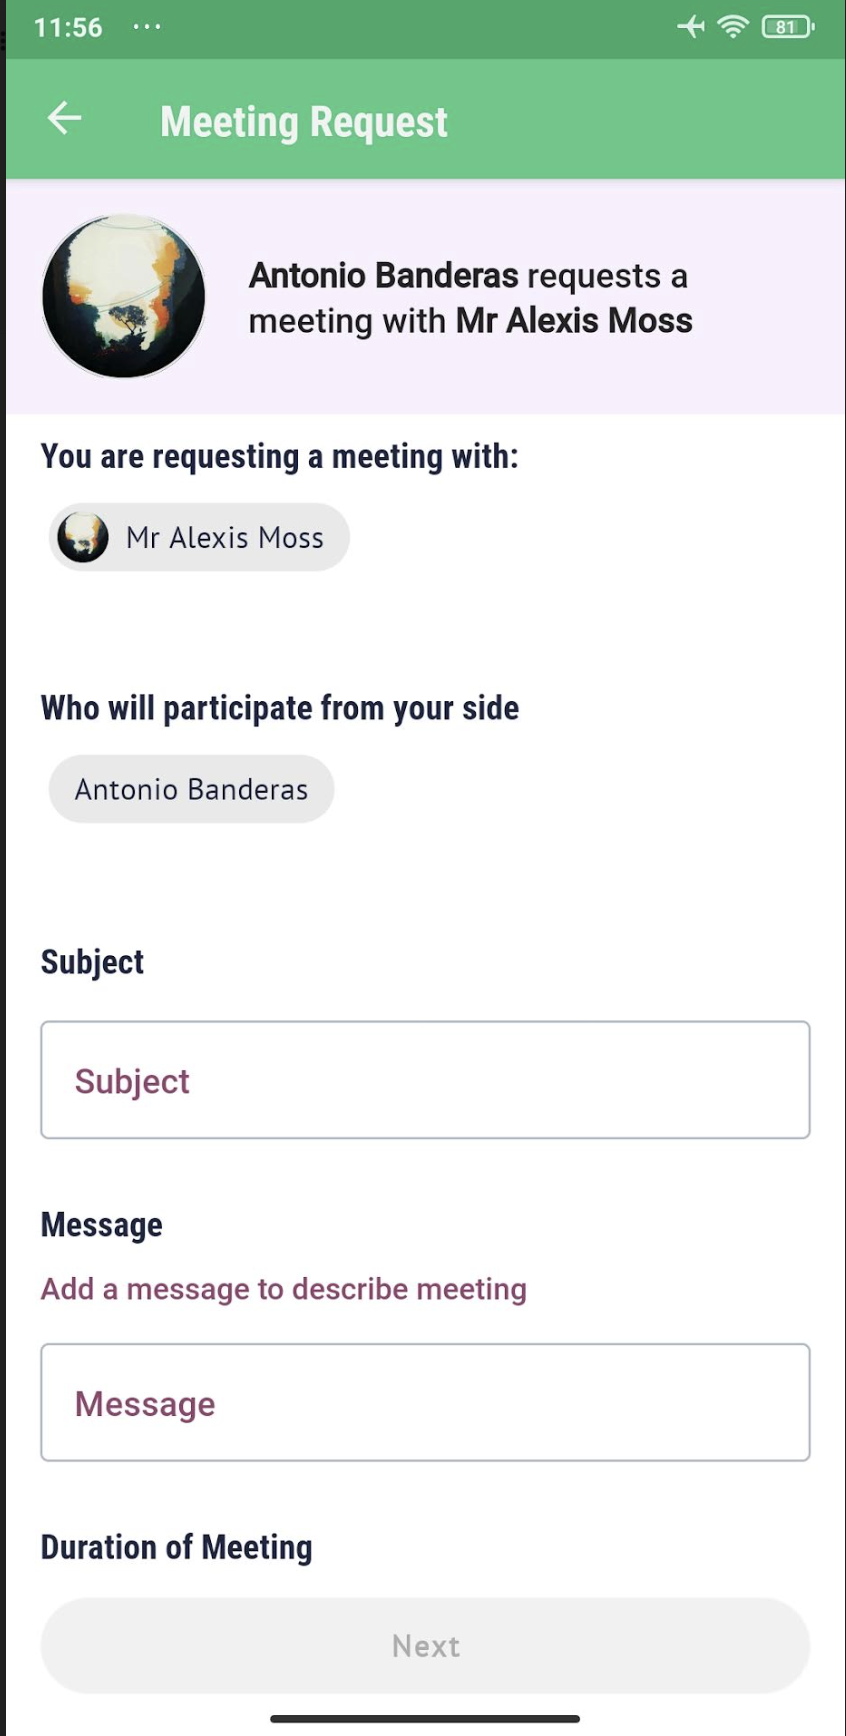Image resolution: width=846 pixels, height=1736 pixels.
Task: Focus the Message text field
Action: pos(425,1402)
